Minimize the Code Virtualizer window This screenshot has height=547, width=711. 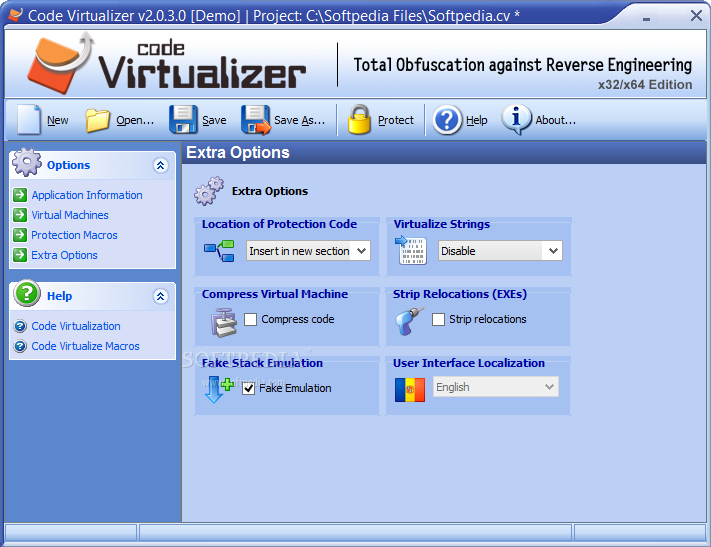[x=647, y=17]
